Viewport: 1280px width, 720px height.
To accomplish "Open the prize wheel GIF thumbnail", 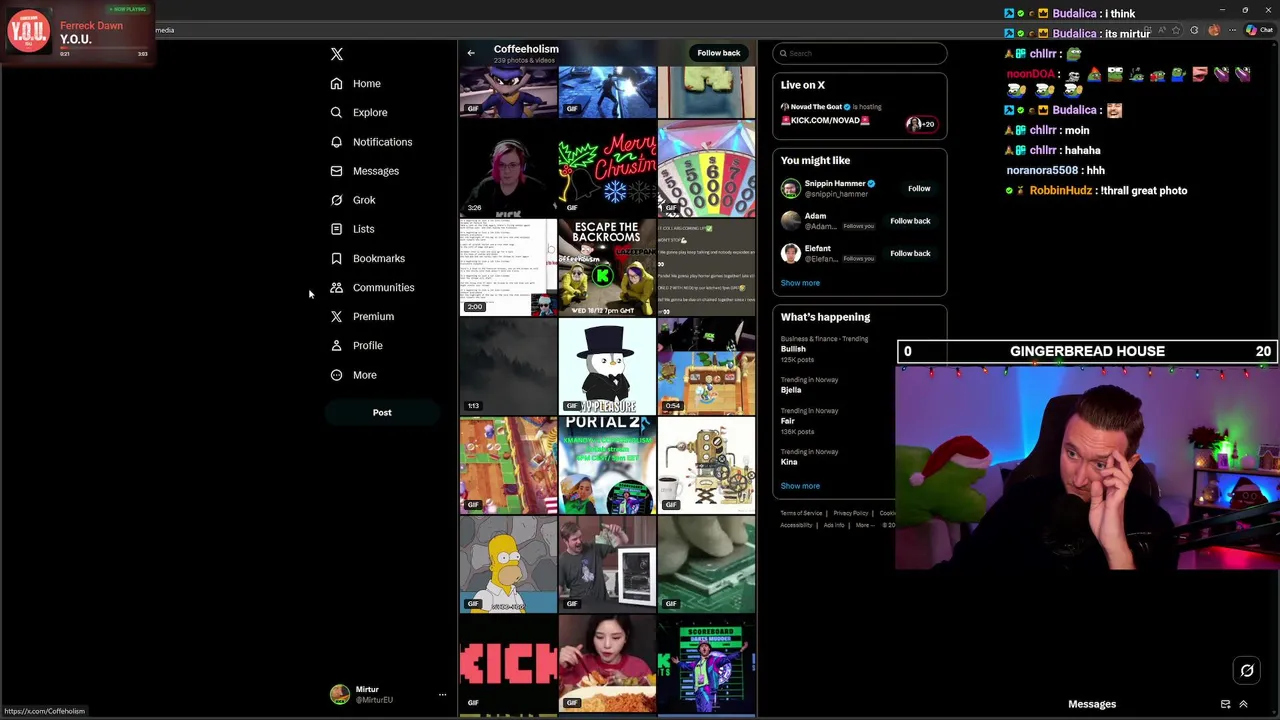I will tap(706, 168).
